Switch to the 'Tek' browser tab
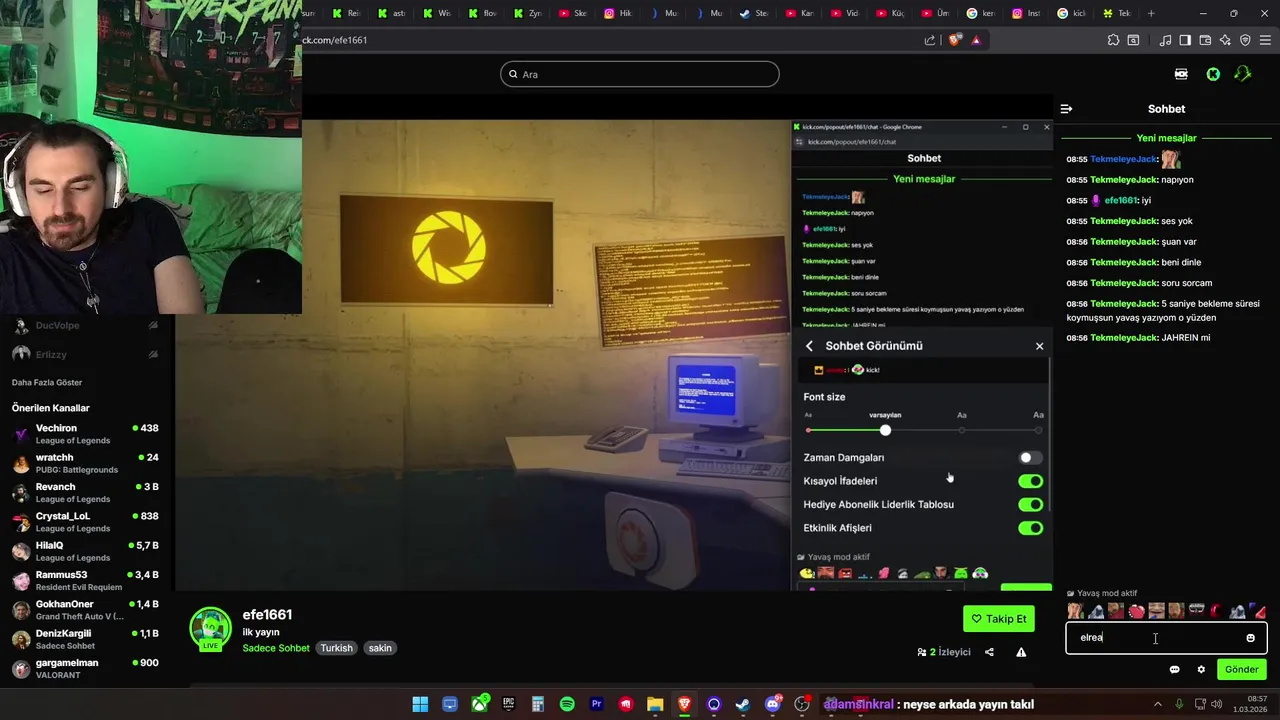1280x720 pixels. click(x=1117, y=14)
